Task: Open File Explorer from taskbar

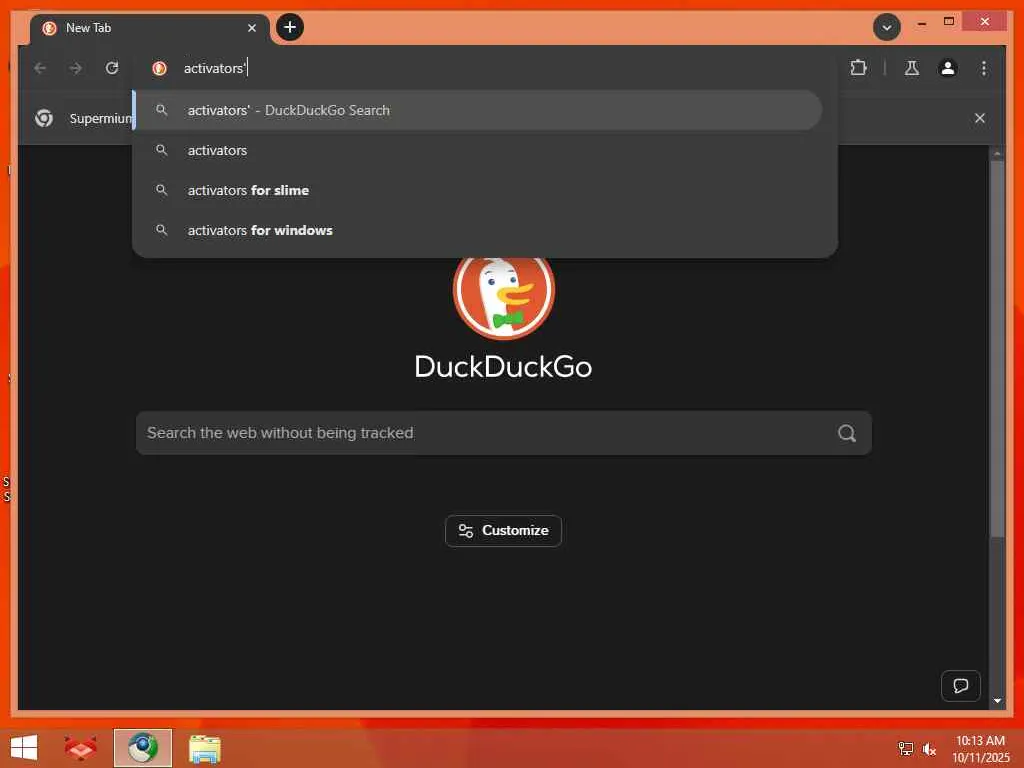Action: pos(204,748)
